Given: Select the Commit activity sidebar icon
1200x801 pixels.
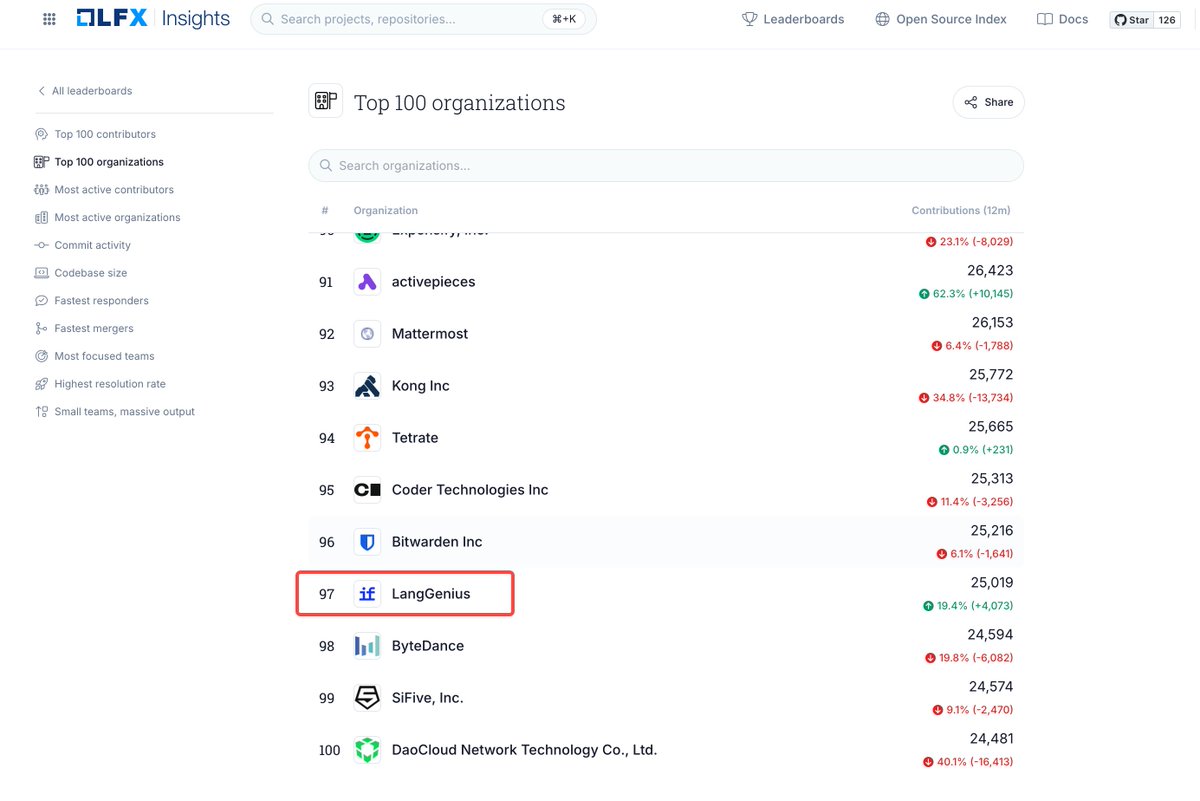Looking at the screenshot, I should tap(41, 245).
